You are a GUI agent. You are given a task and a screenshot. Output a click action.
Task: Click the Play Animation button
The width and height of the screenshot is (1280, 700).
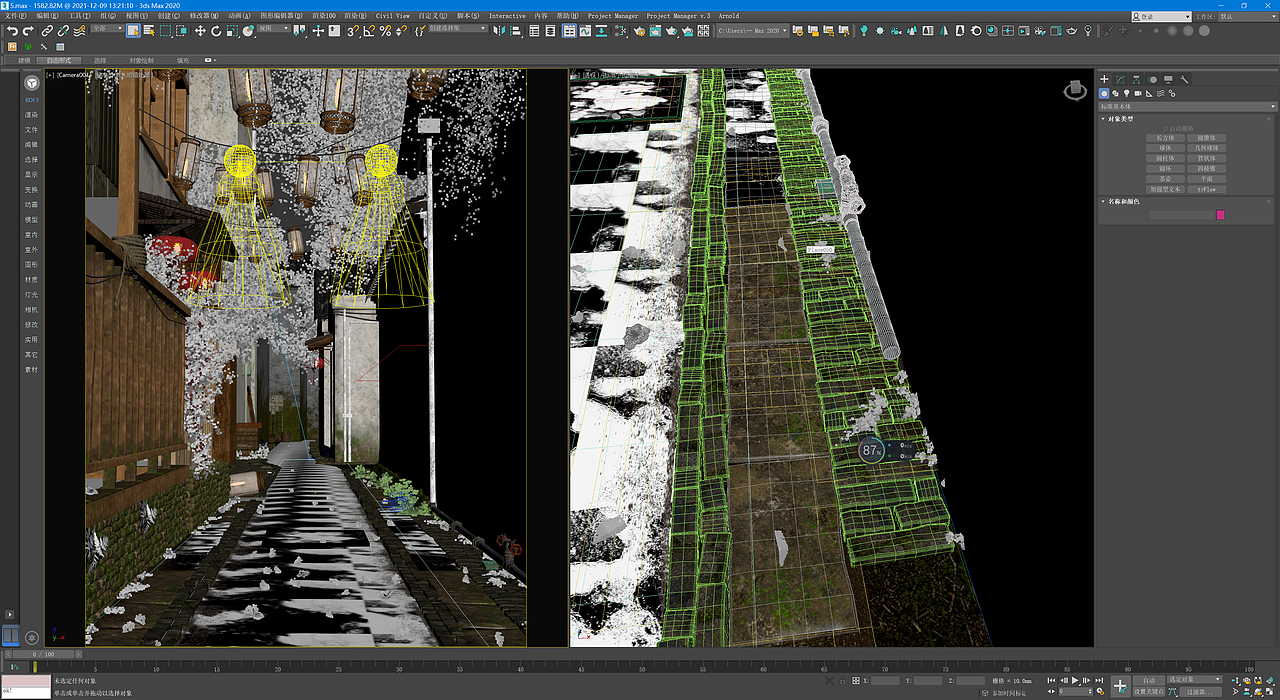1075,680
